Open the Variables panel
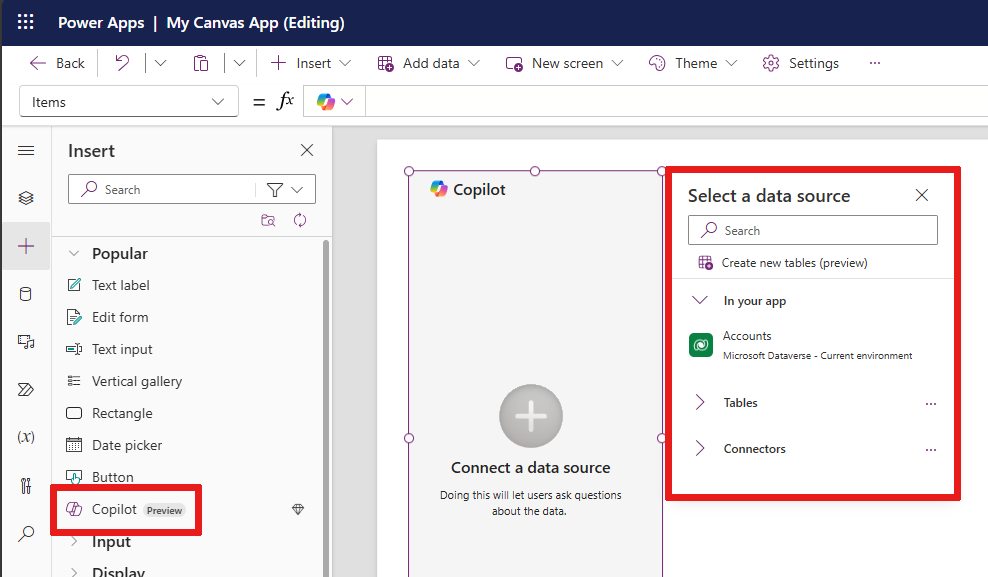Image resolution: width=988 pixels, height=577 pixels. coord(26,437)
